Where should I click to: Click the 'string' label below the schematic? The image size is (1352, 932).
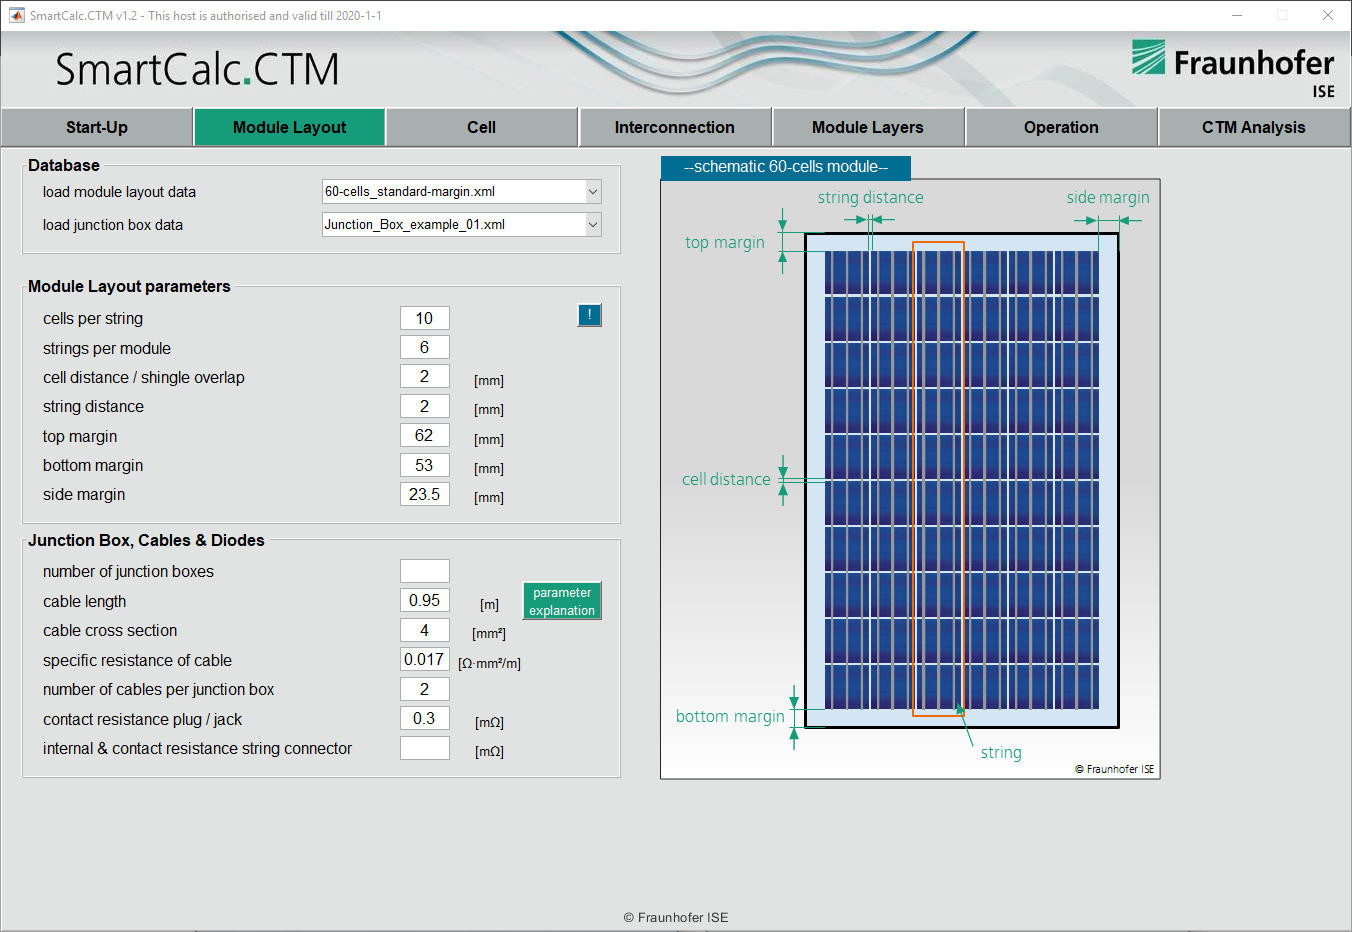pos(1001,752)
